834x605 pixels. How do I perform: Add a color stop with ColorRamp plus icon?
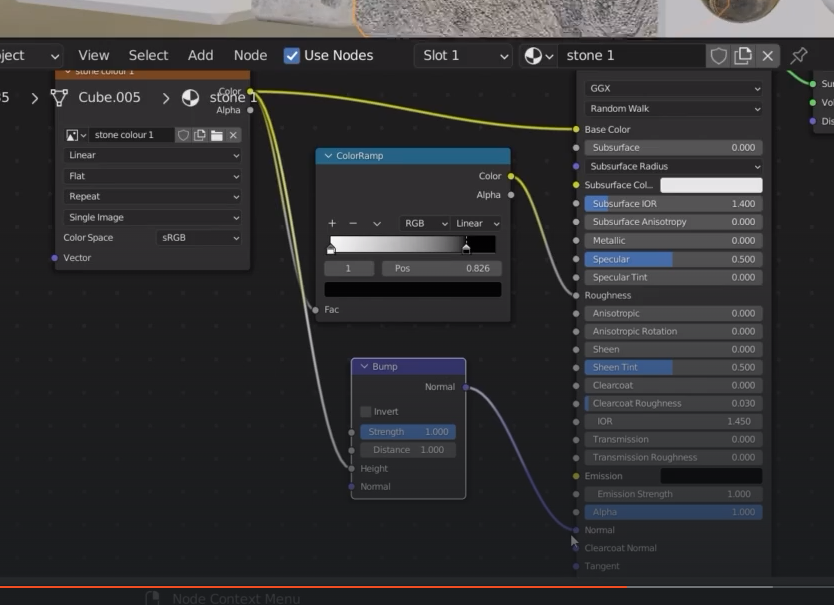[x=332, y=223]
